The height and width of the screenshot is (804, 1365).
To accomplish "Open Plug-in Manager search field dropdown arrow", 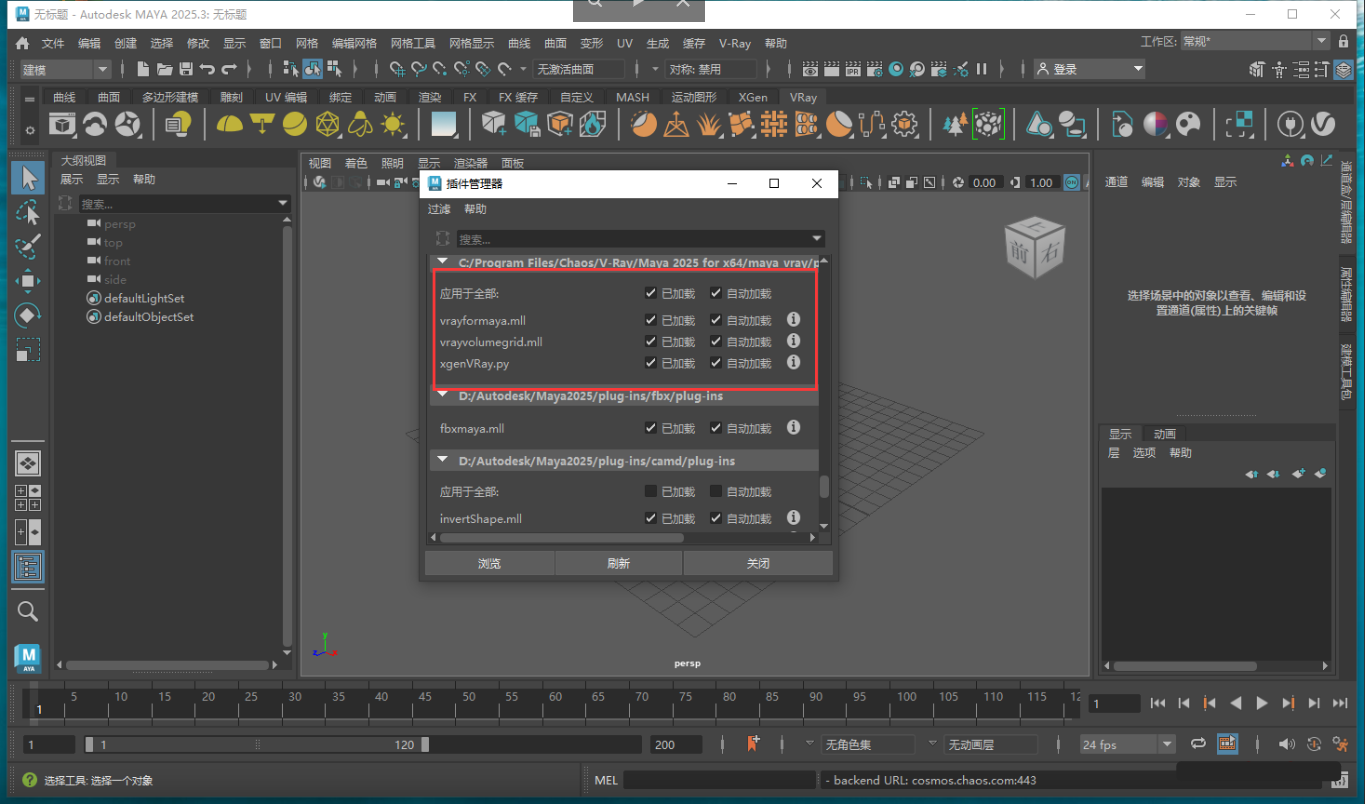I will [x=817, y=239].
